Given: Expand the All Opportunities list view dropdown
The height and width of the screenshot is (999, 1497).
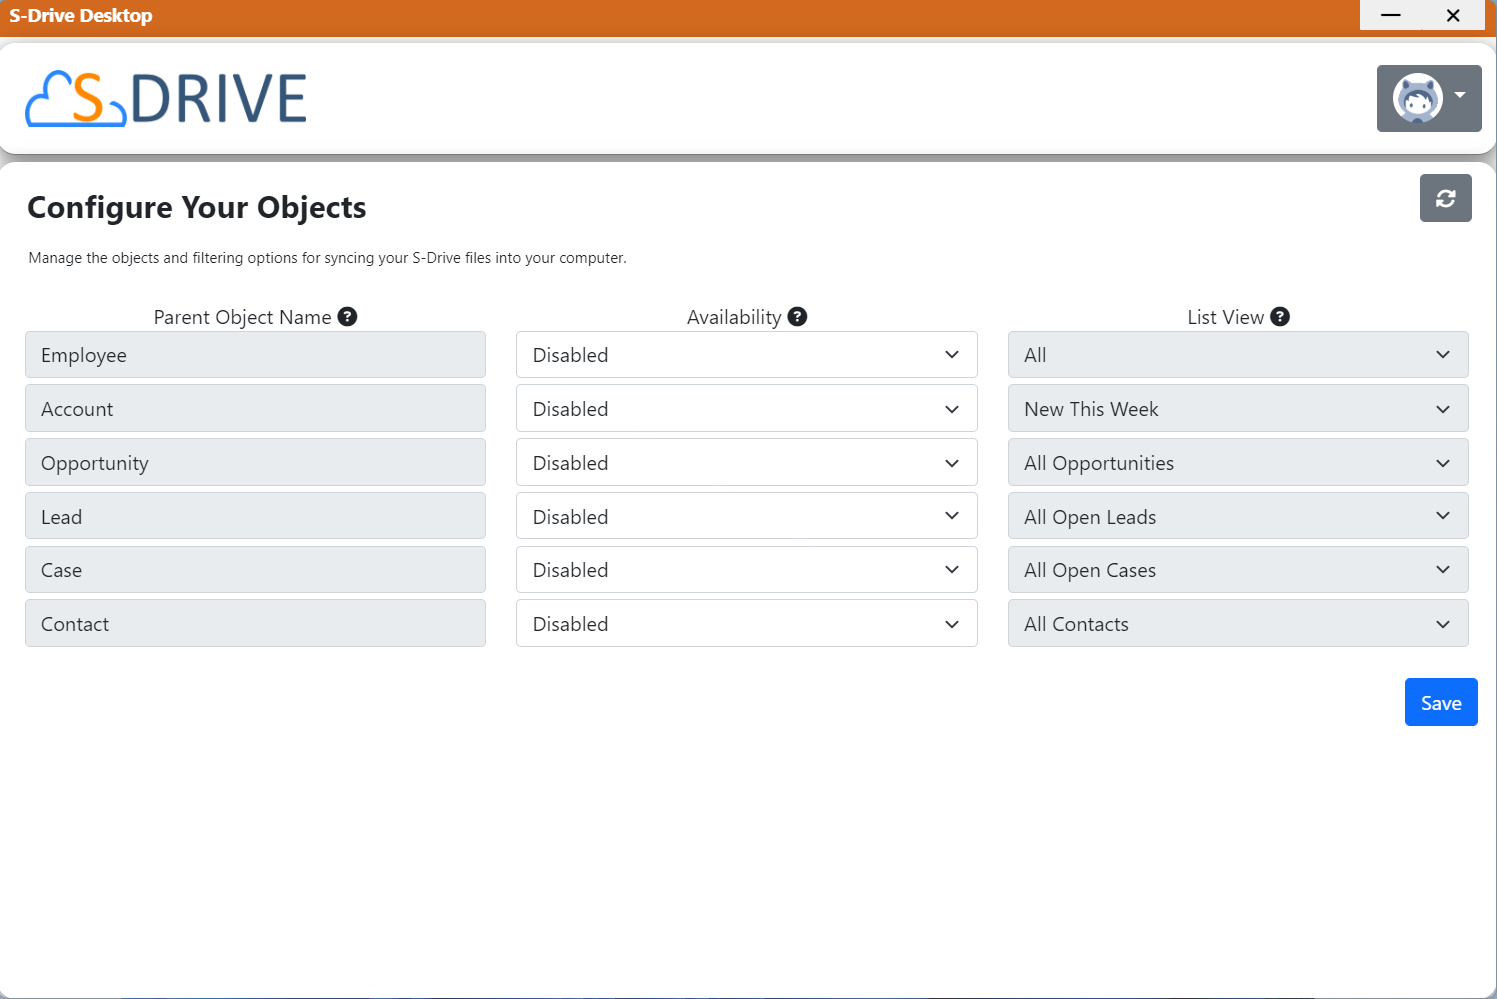Looking at the screenshot, I should click(1237, 463).
